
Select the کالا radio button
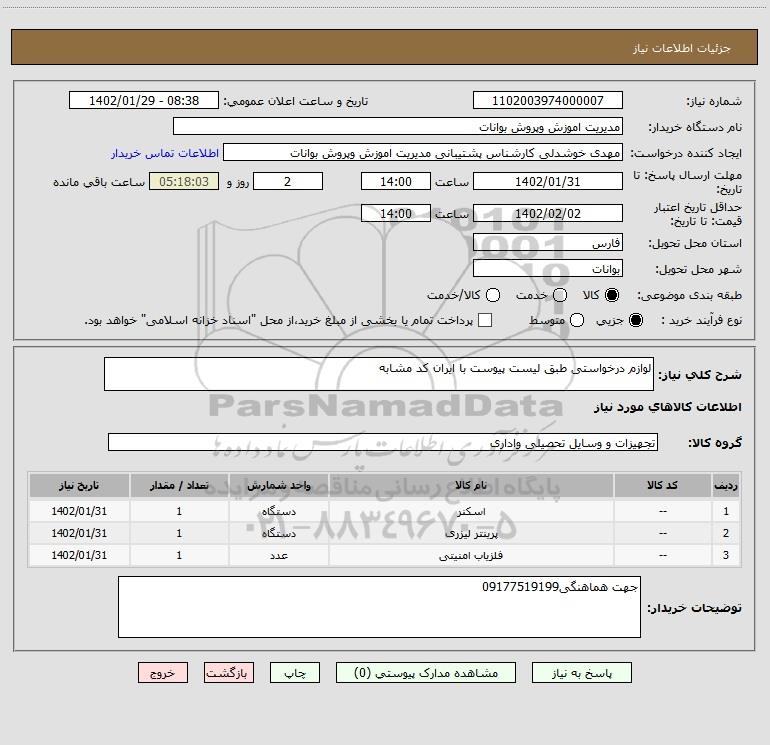coord(612,295)
